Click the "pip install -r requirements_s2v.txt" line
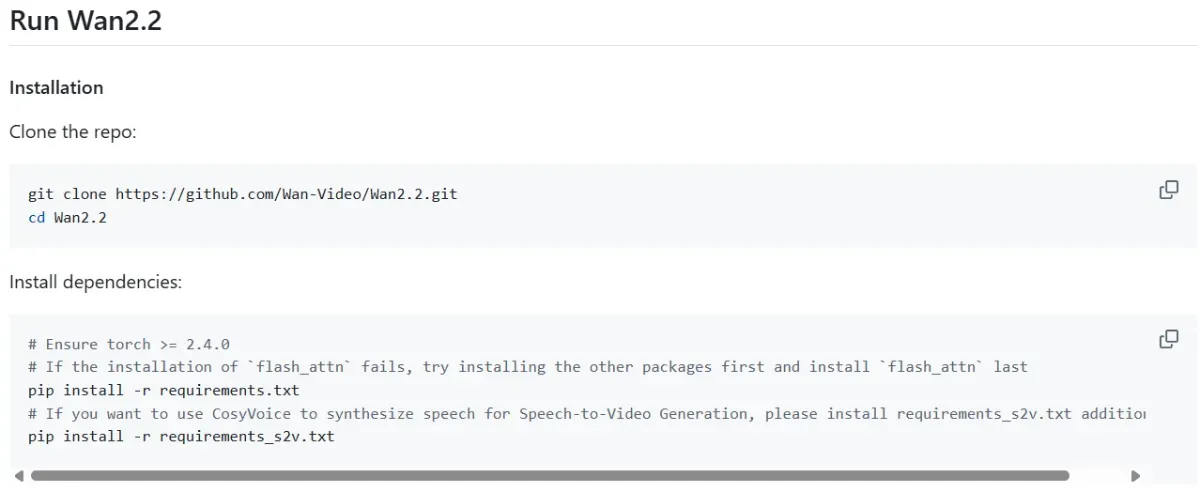Image resolution: width=1200 pixels, height=490 pixels. 181,436
